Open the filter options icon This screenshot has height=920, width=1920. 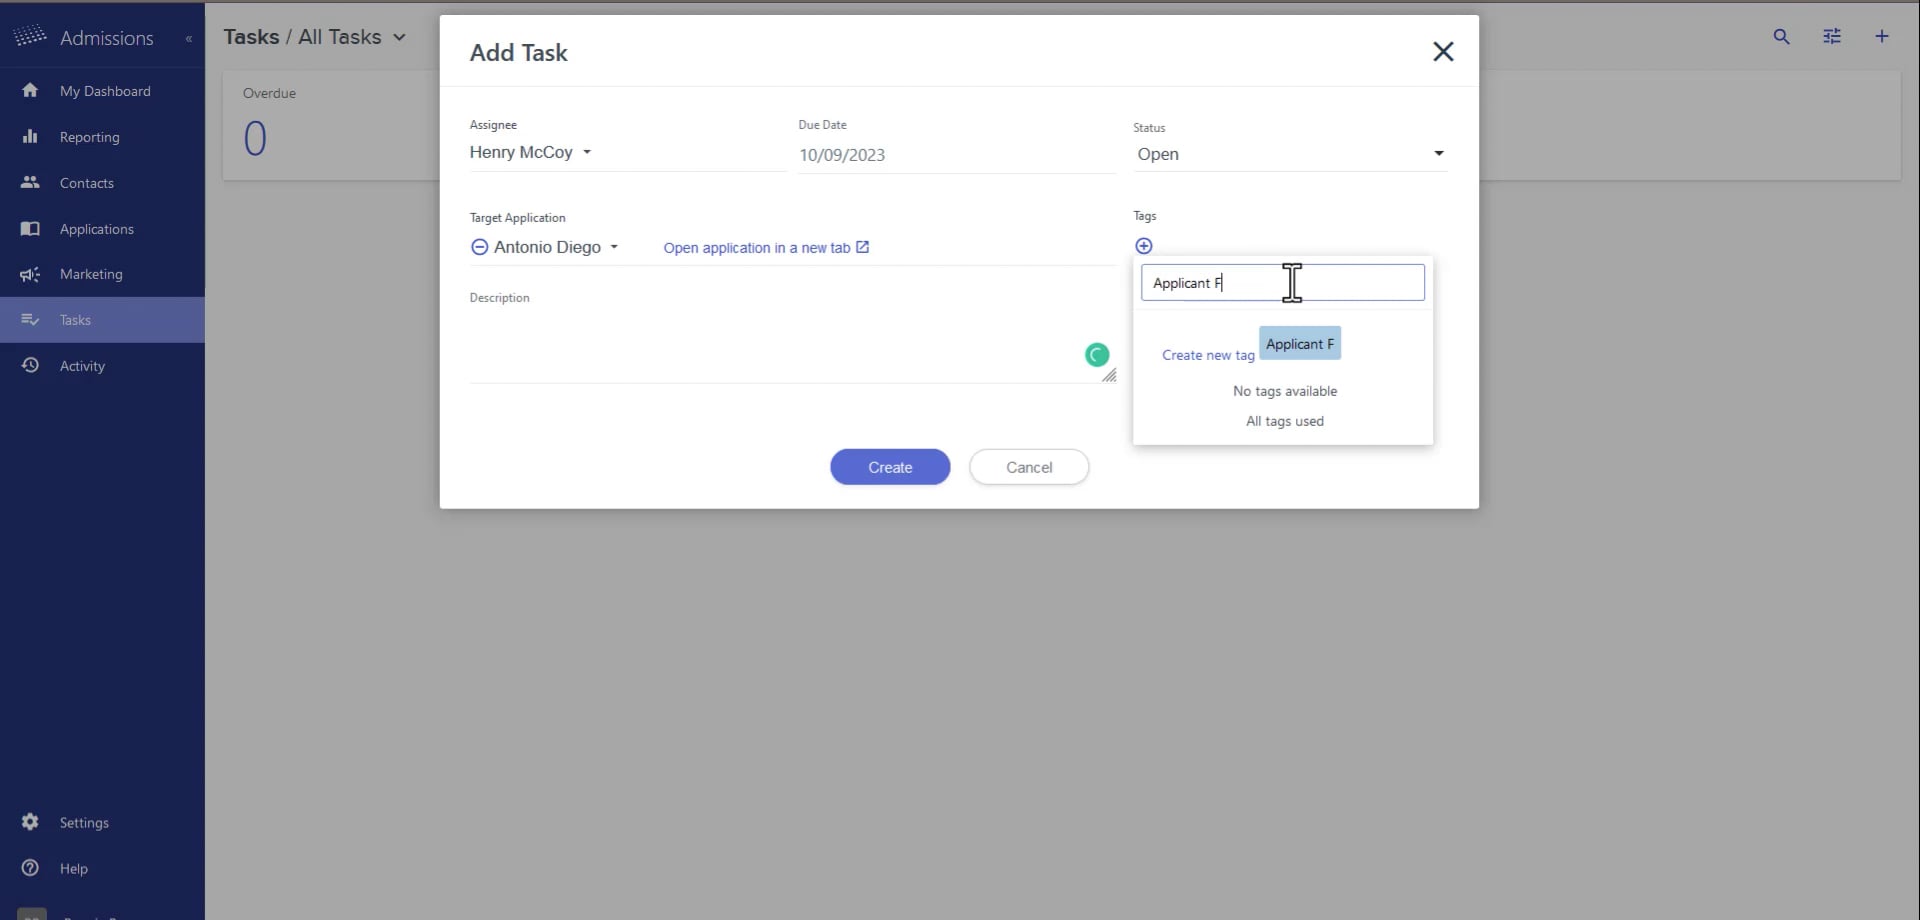point(1832,36)
